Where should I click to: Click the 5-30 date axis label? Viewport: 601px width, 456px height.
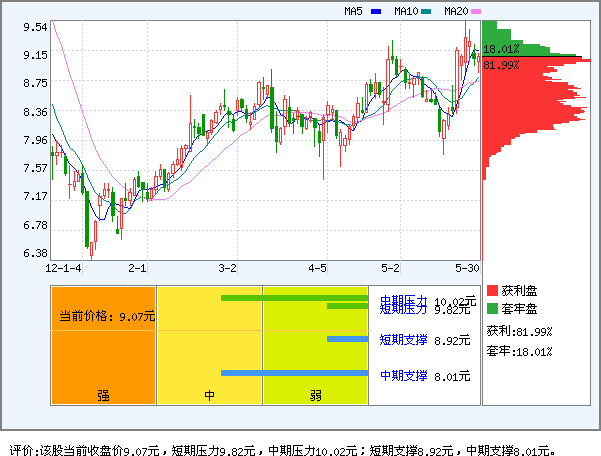(x=466, y=268)
